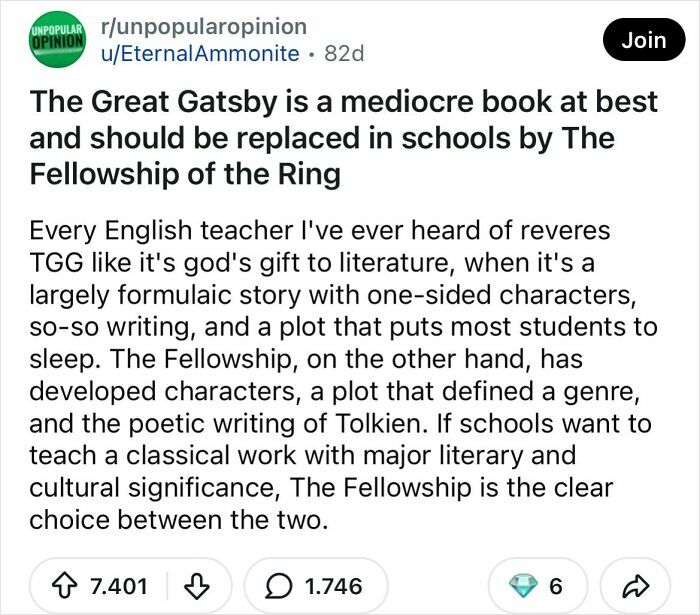
Task: Open the Unpopular Opinion subreddit avatar
Action: click(57, 39)
